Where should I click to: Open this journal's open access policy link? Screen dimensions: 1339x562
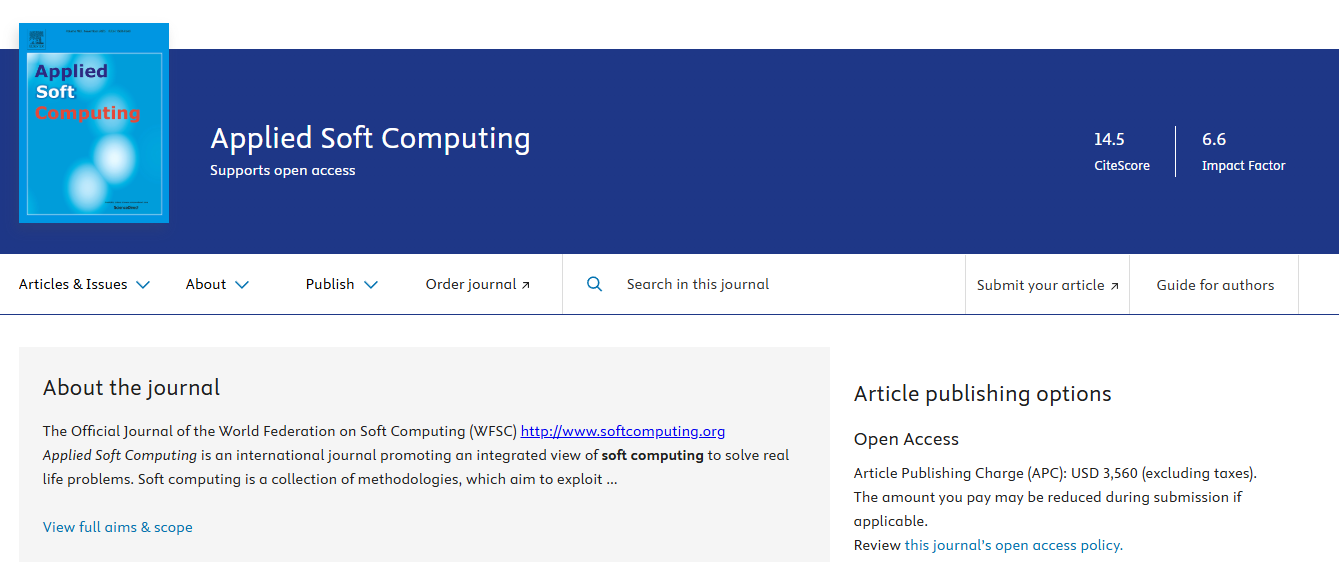pos(1013,545)
